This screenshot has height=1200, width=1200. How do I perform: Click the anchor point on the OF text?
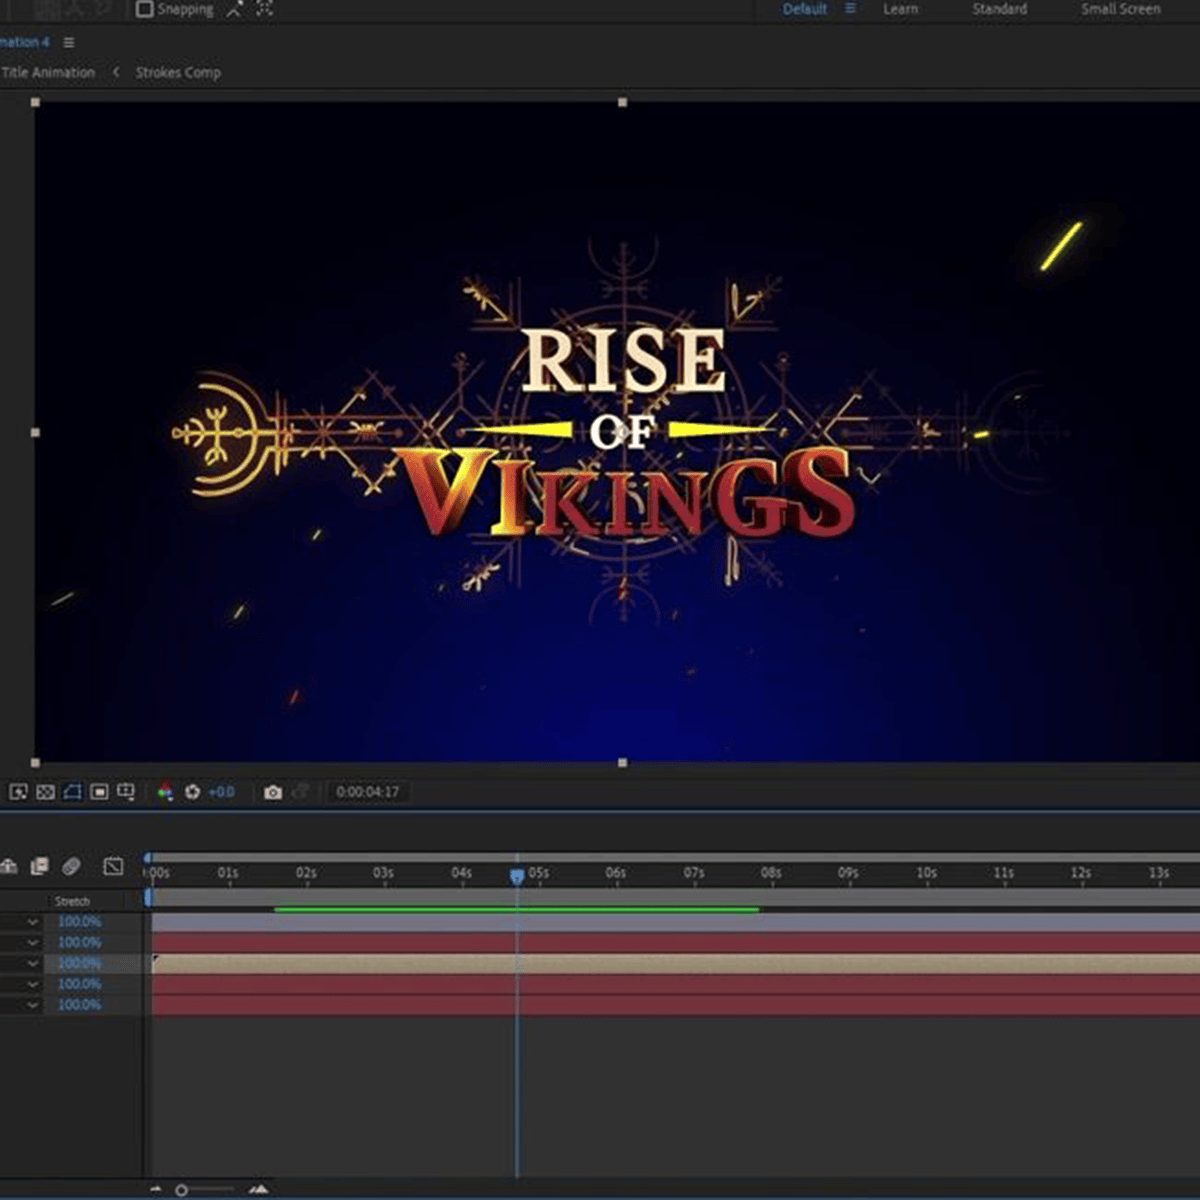[623, 432]
